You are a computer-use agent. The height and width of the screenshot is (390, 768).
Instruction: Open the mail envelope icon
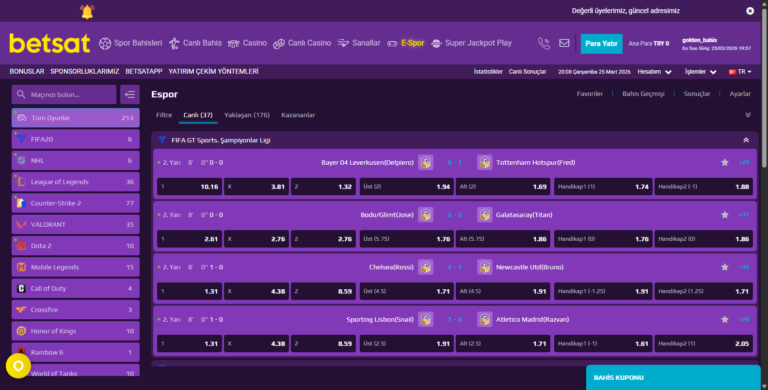(x=564, y=43)
